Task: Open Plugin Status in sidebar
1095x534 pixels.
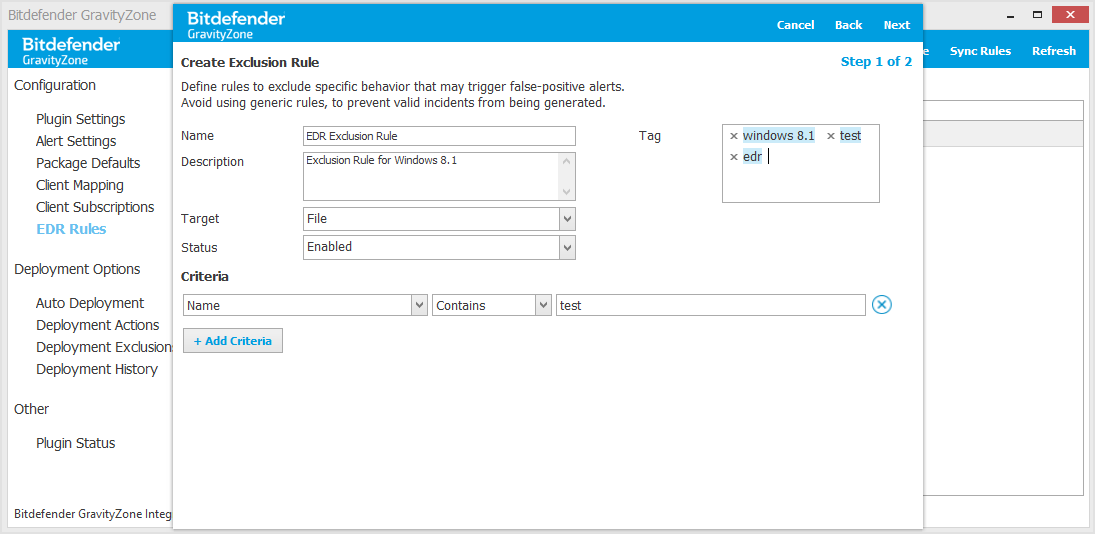Action: 75,443
